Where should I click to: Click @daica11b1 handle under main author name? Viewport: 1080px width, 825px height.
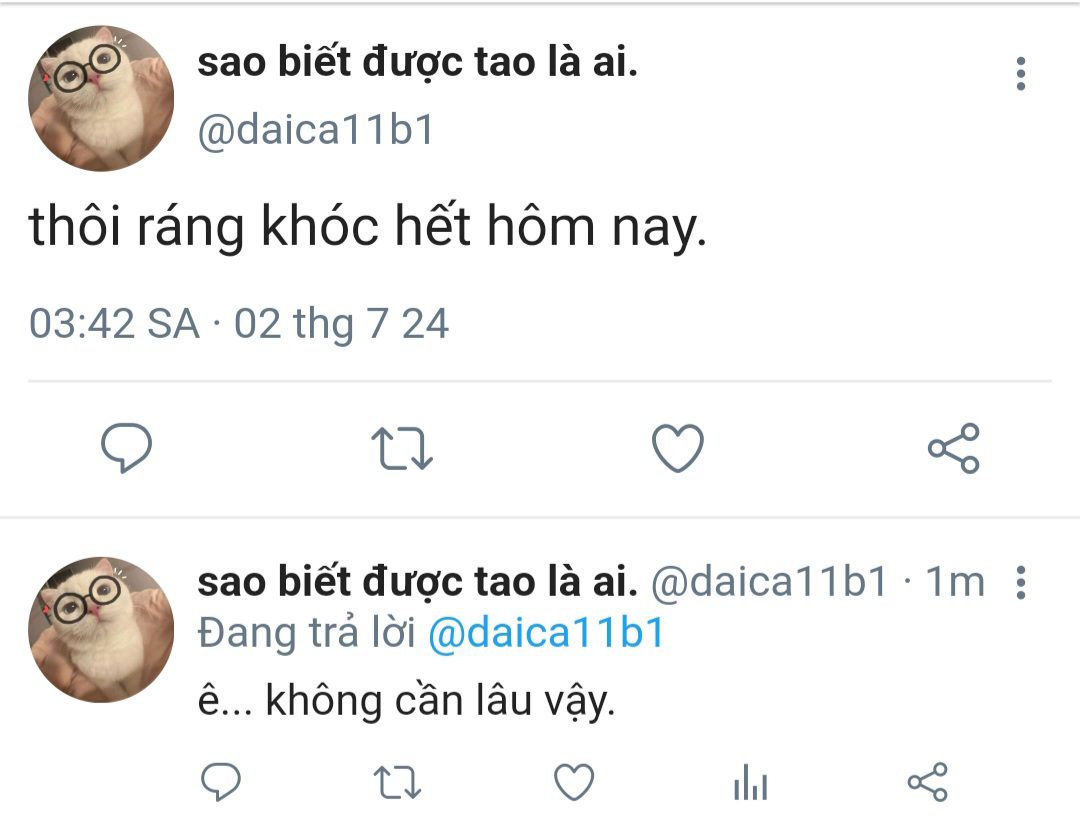(315, 129)
